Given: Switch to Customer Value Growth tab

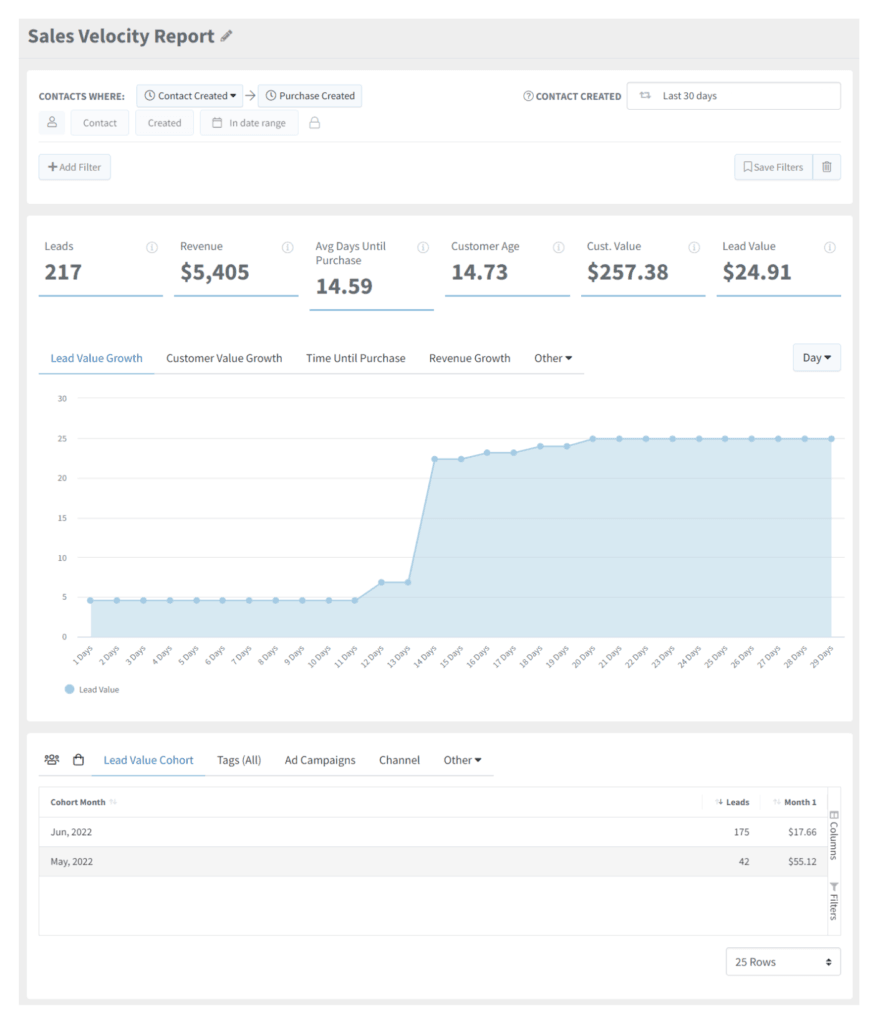Looking at the screenshot, I should 224,358.
